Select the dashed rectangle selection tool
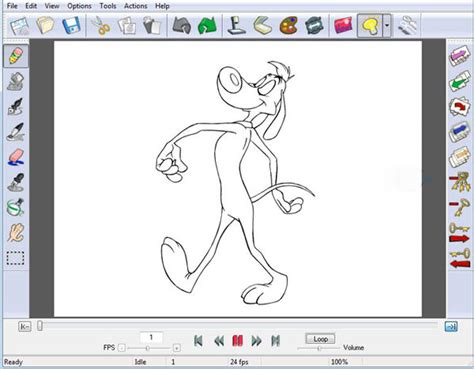This screenshot has width=474, height=369. pyautogui.click(x=16, y=258)
